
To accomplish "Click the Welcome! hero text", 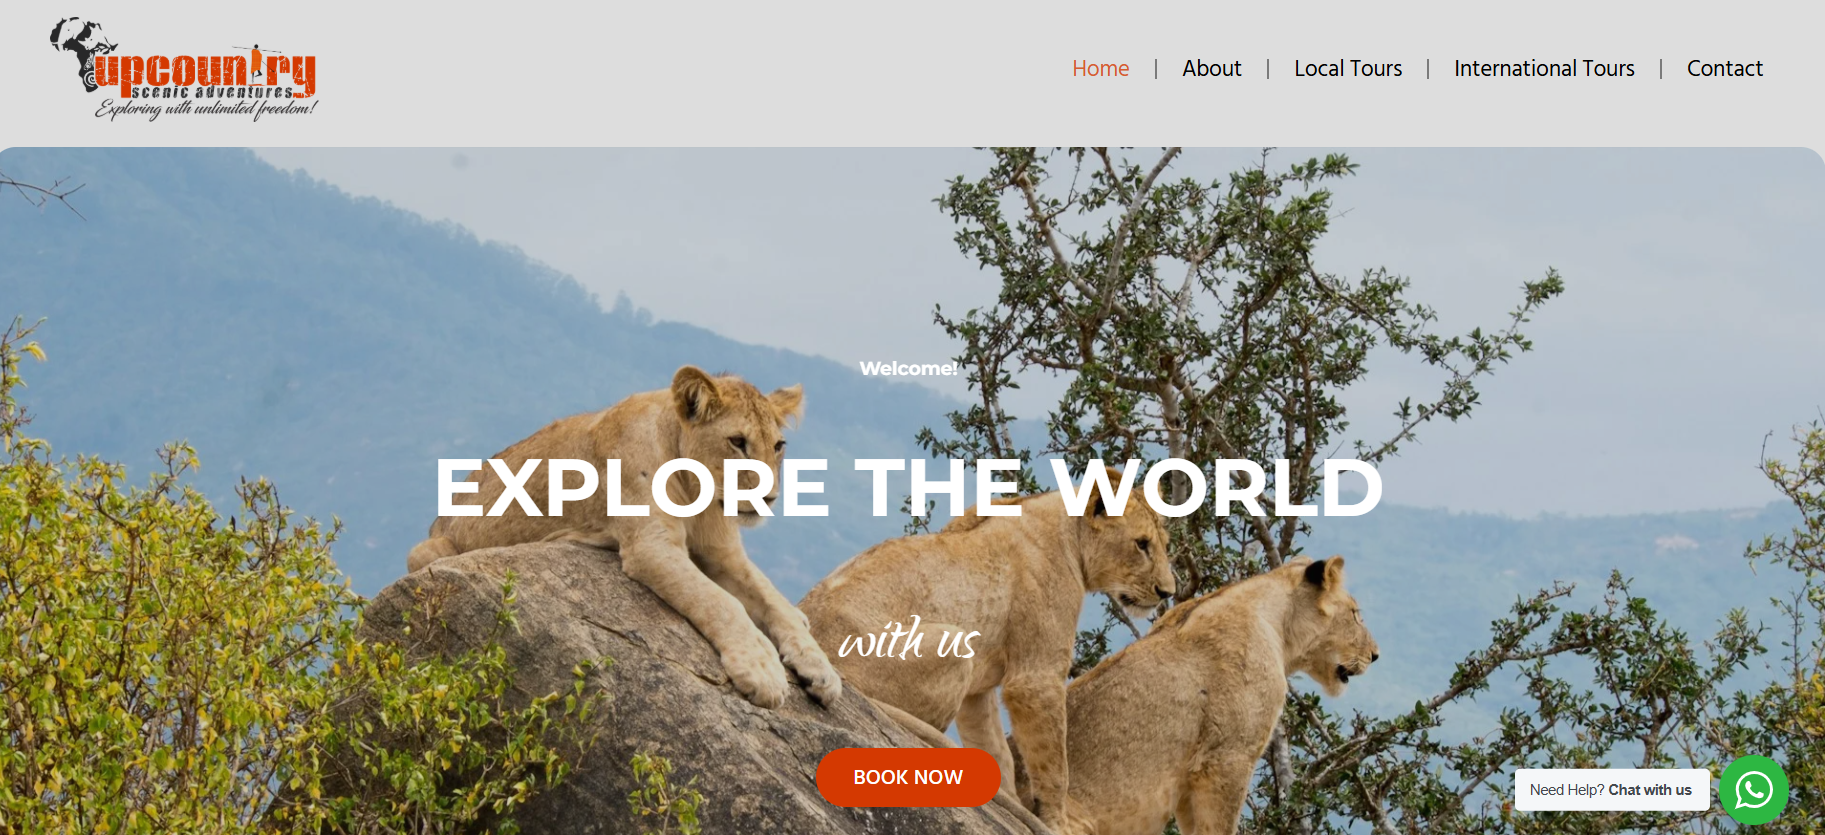I will 908,368.
